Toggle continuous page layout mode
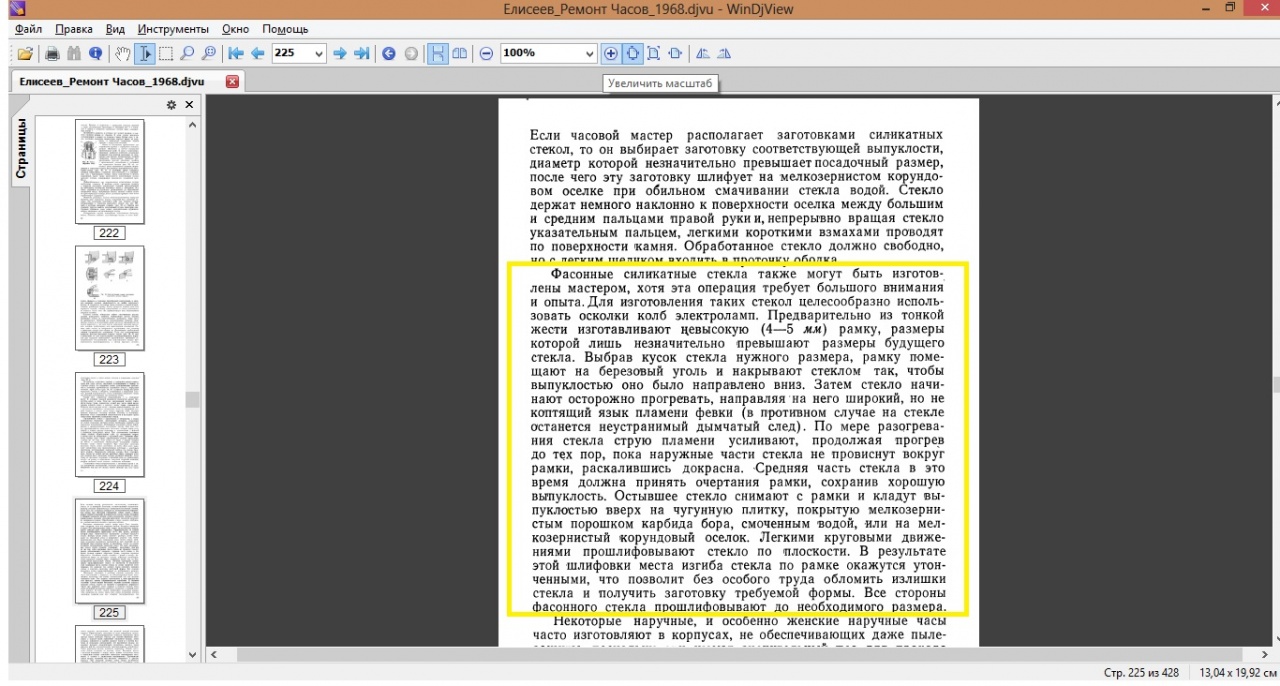The image size is (1280, 686). (438, 54)
